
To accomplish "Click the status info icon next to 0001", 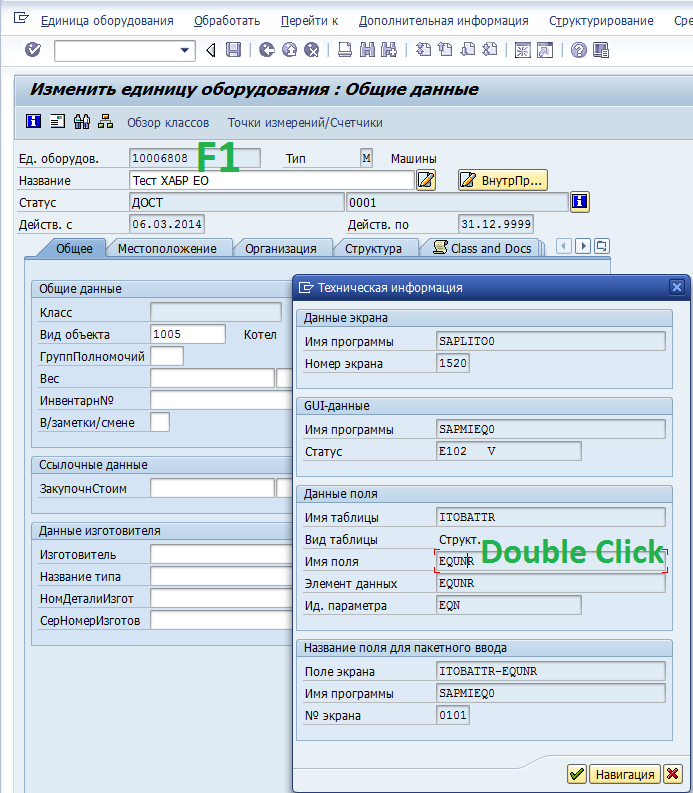I will click(x=580, y=202).
